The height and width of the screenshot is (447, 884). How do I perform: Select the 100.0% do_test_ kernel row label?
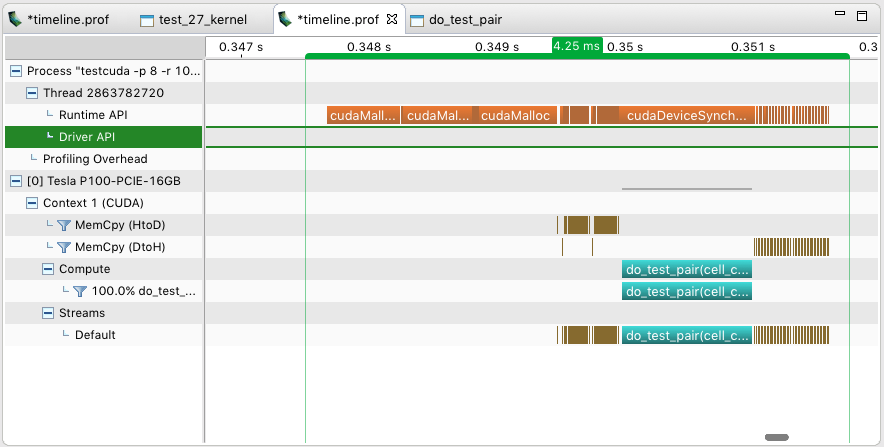[x=144, y=291]
